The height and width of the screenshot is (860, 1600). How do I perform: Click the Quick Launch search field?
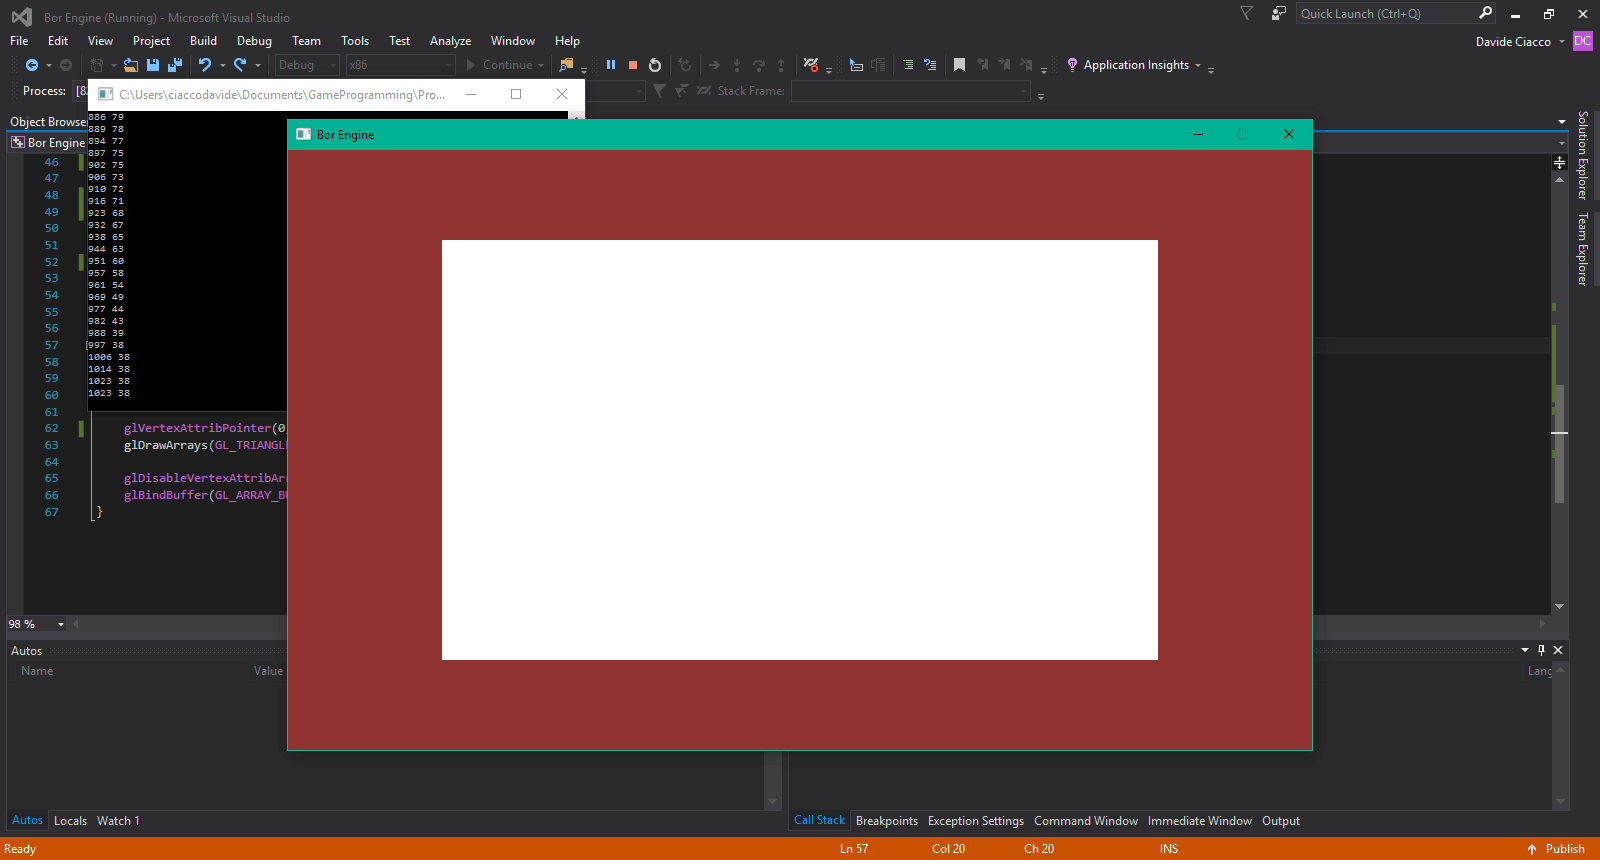pos(1385,14)
